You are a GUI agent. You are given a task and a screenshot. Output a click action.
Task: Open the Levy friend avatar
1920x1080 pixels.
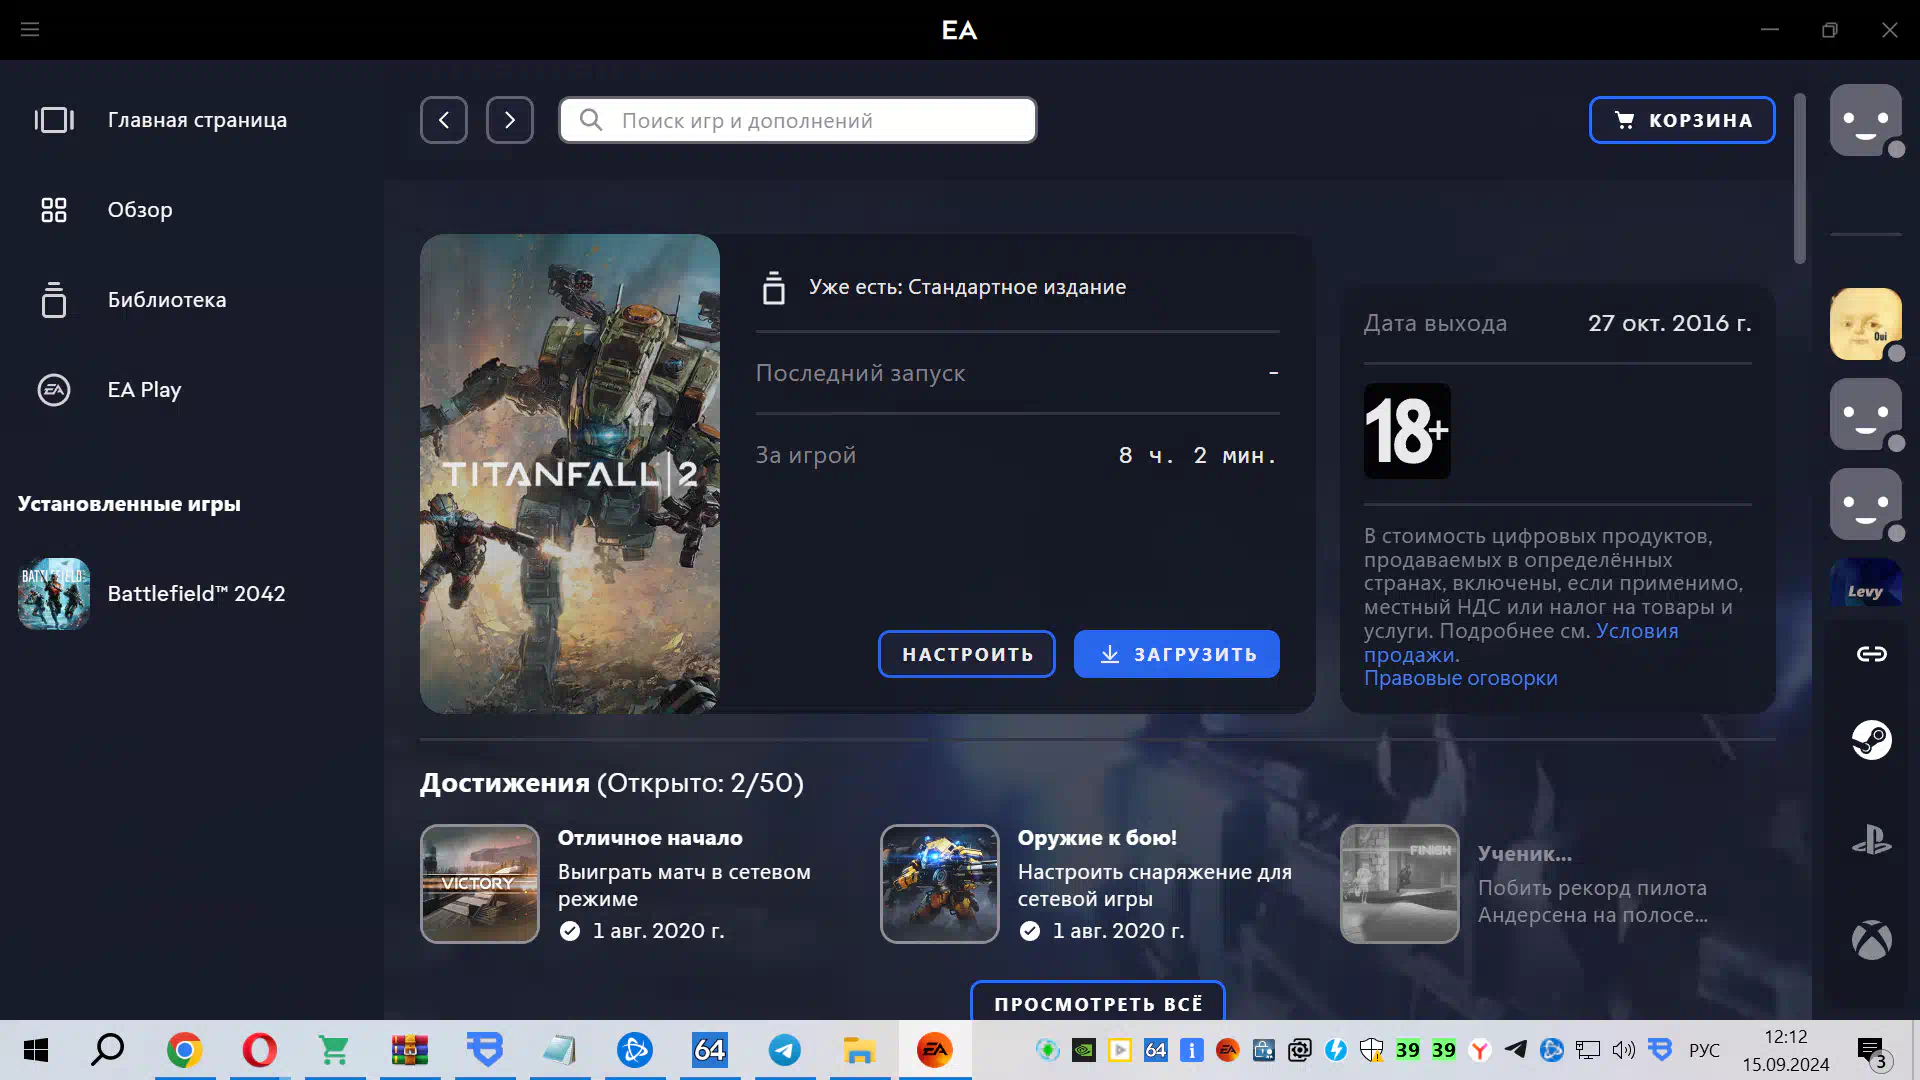(x=1866, y=582)
